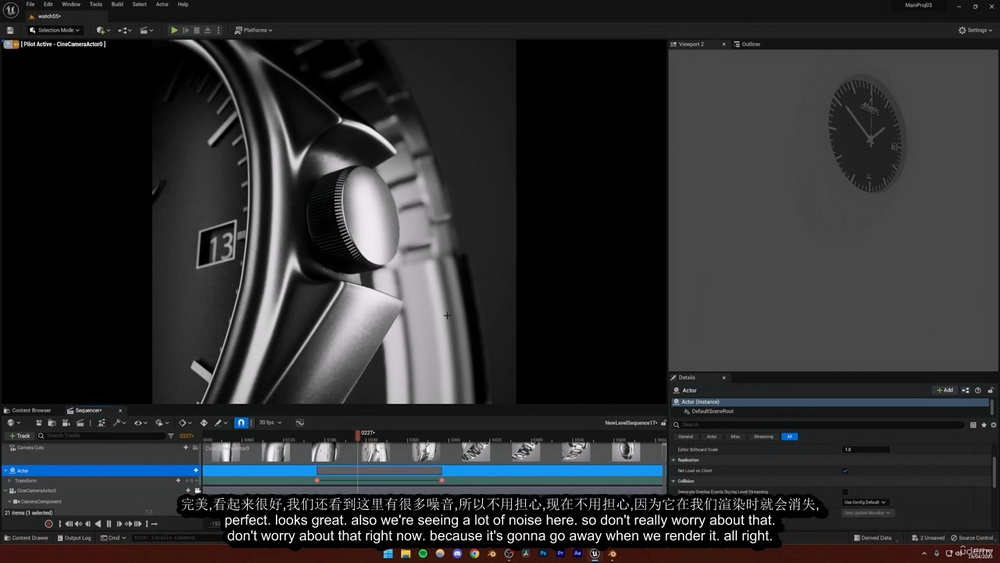Open play options three-dot menu

[218, 30]
